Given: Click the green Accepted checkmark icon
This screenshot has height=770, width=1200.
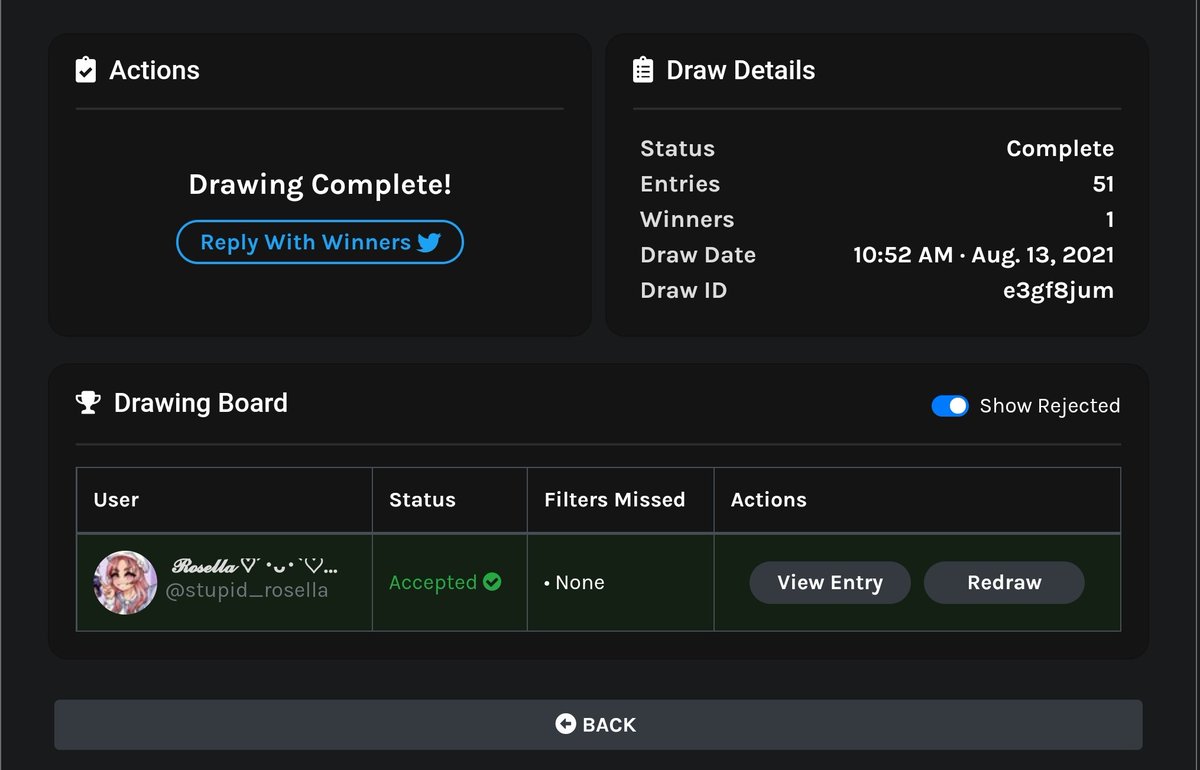Looking at the screenshot, I should [492, 582].
